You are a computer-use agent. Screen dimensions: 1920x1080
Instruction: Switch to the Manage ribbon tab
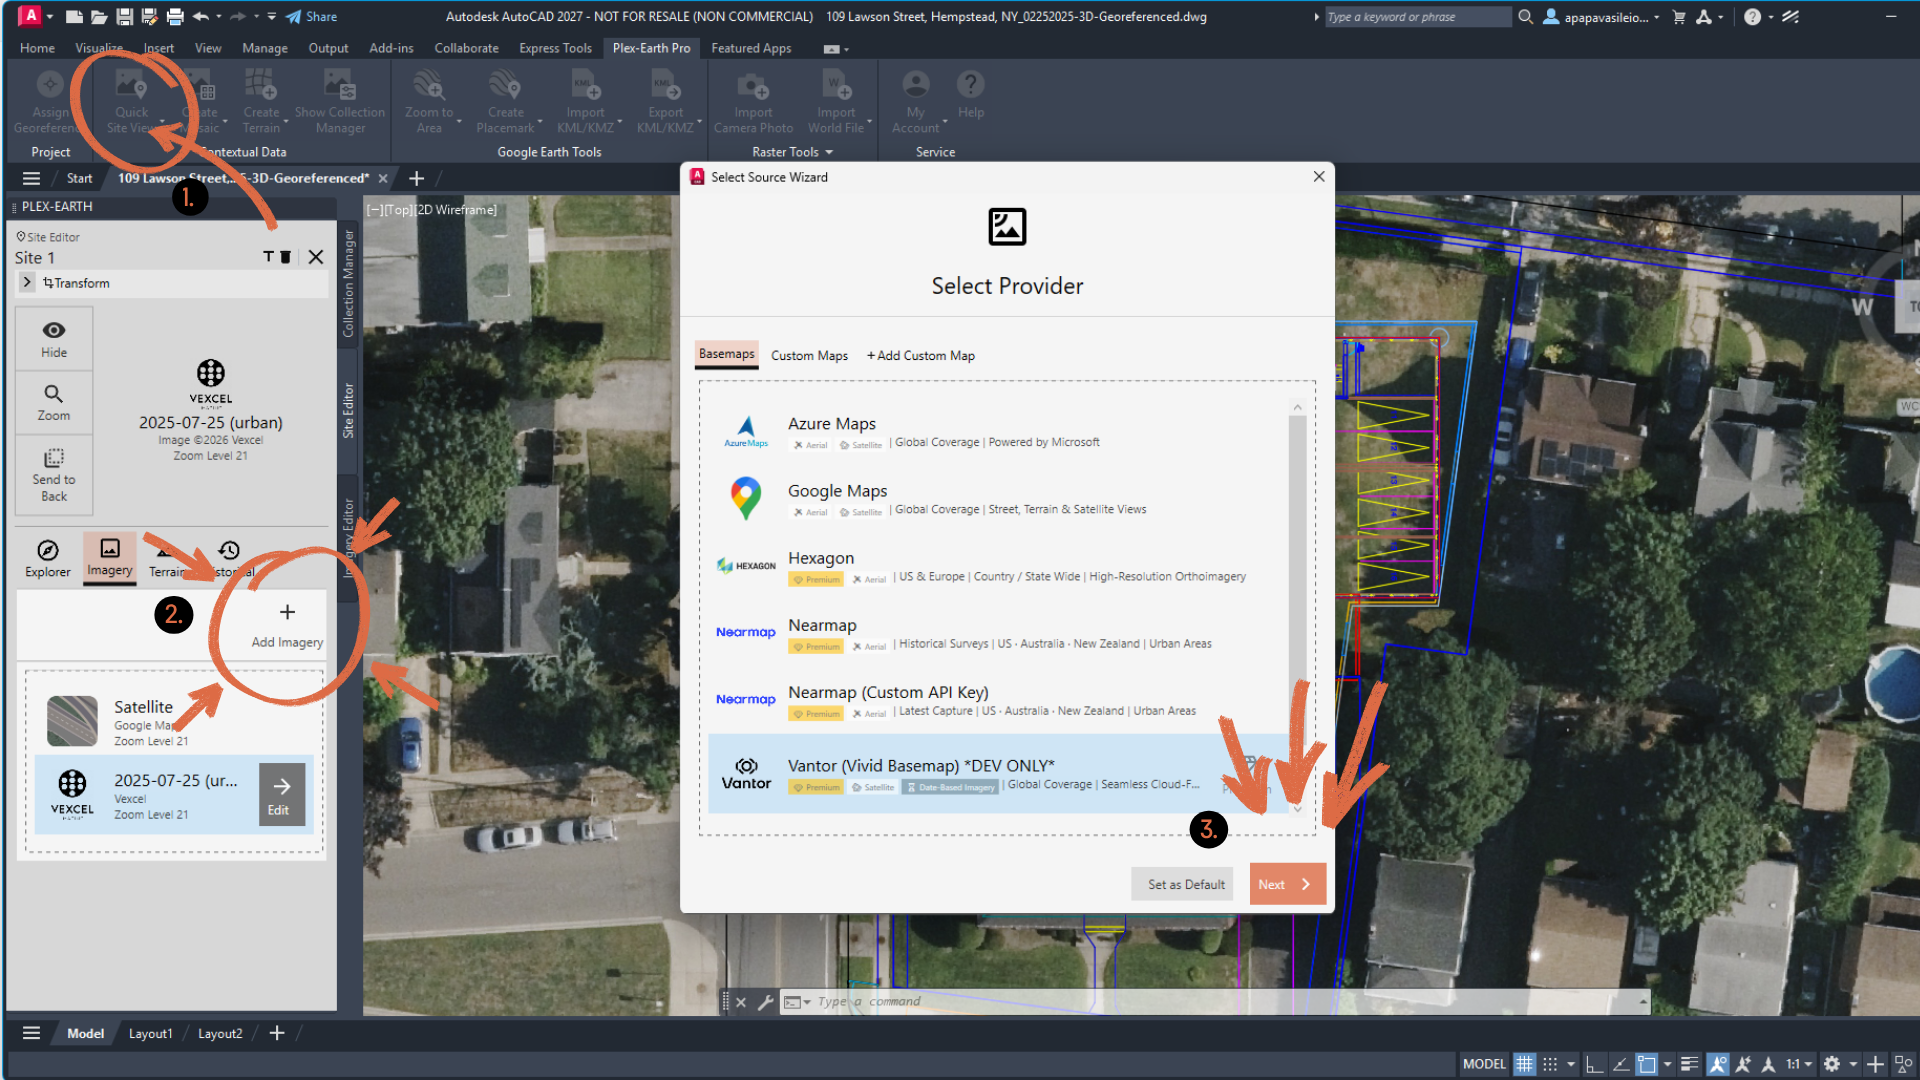tap(264, 48)
